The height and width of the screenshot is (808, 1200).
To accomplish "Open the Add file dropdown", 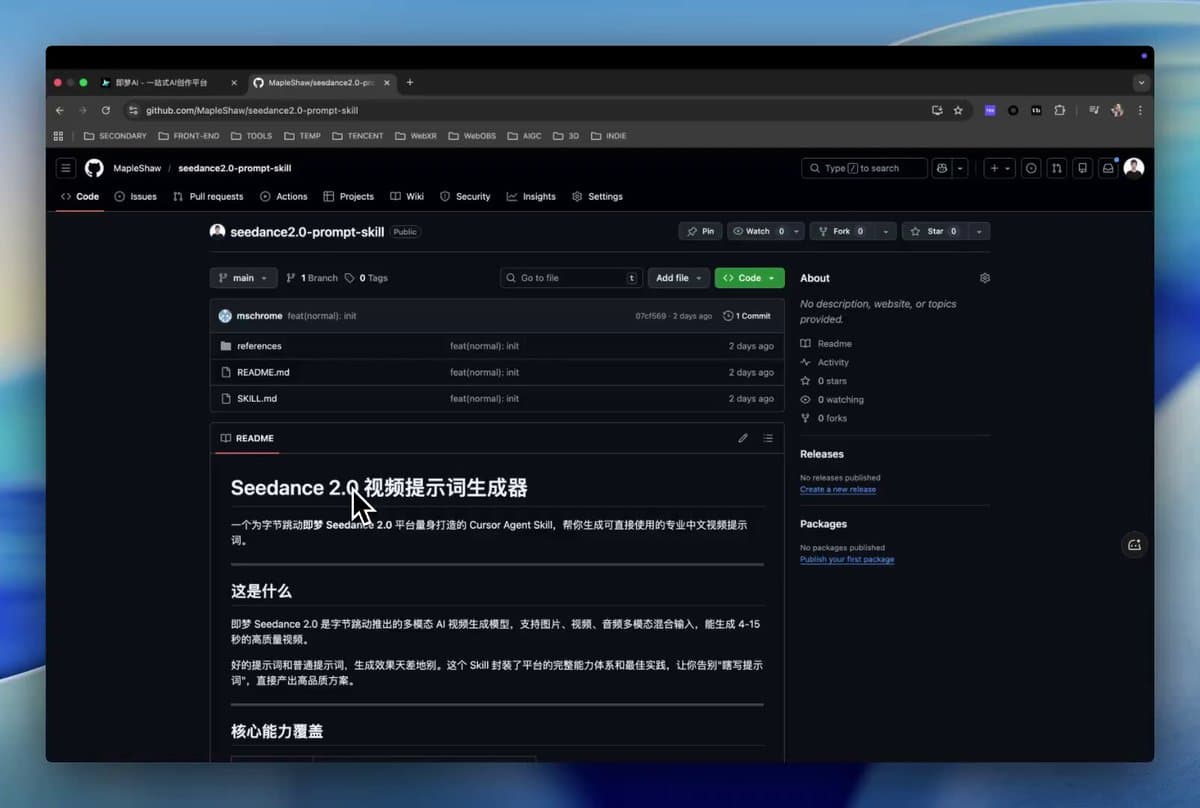I will [679, 278].
